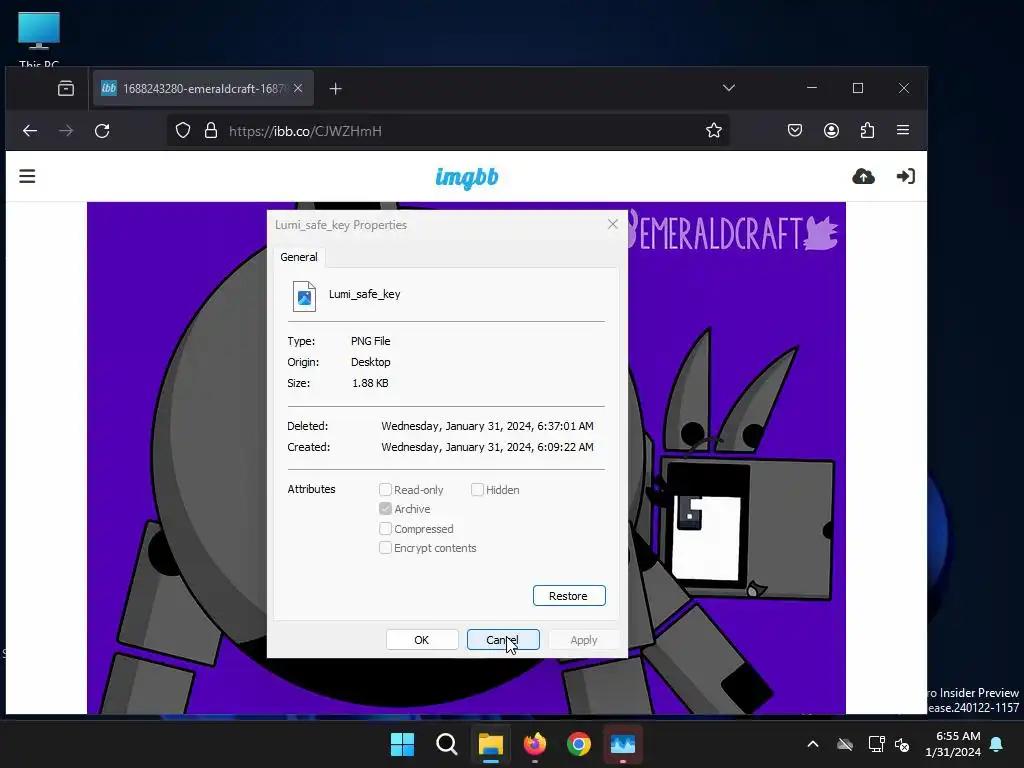Click the Firefox back arrow
This screenshot has width=1024, height=768.
pos(30,131)
